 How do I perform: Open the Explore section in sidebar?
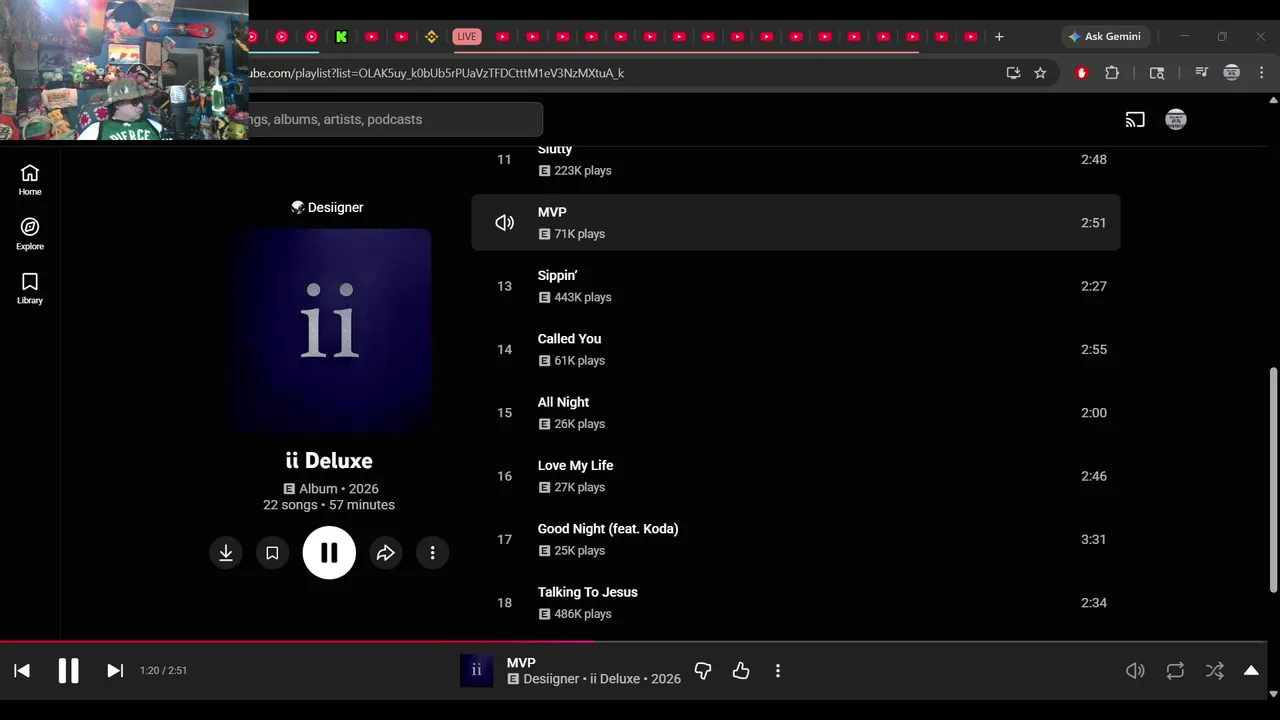click(x=30, y=234)
